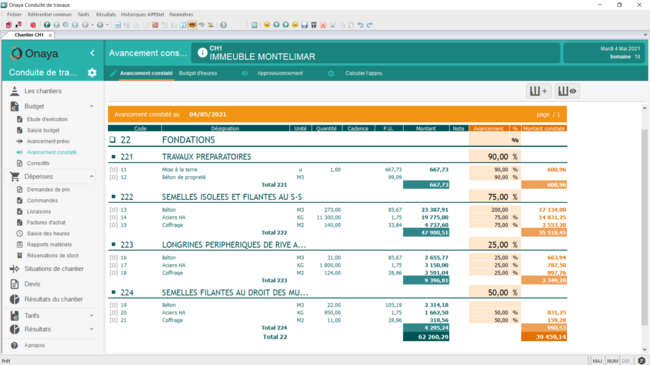
Task: Open Les chantiers in the sidebar
Action: pyautogui.click(x=43, y=91)
